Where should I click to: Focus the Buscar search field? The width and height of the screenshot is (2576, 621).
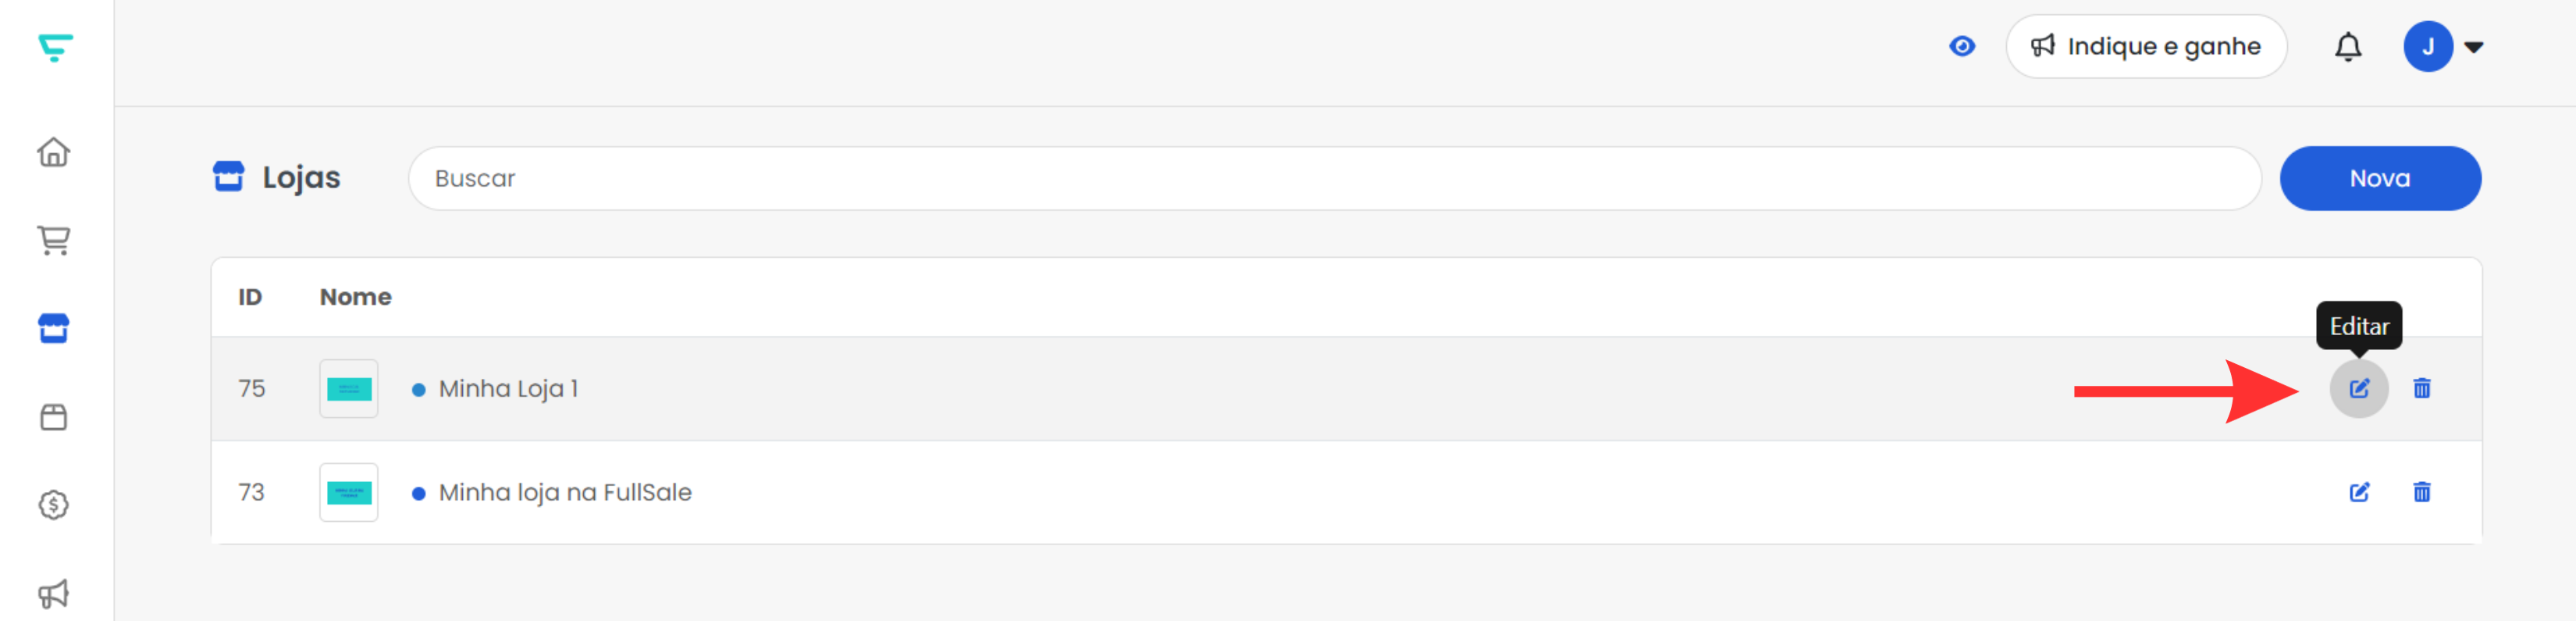[x=1334, y=178]
